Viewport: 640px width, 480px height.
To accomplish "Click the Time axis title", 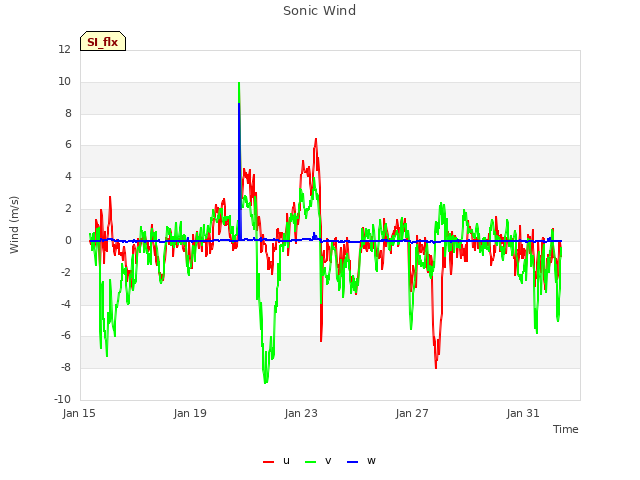I will (x=566, y=429).
